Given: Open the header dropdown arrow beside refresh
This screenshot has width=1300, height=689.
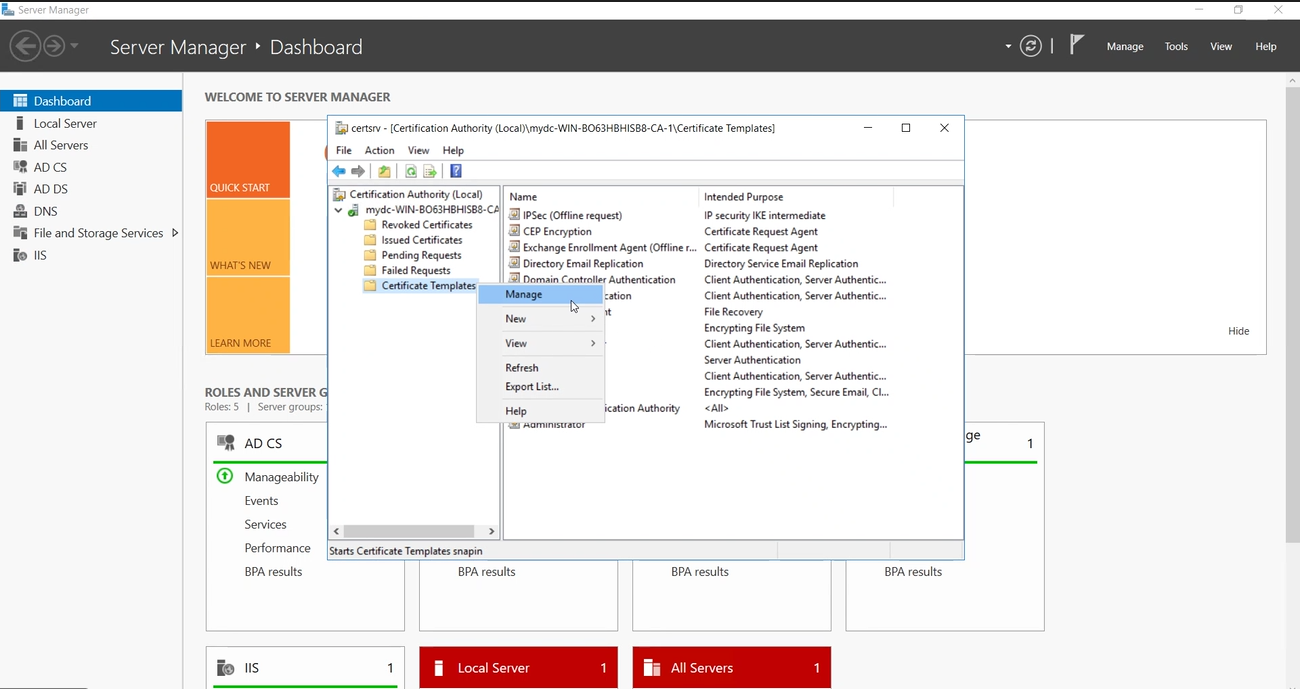Looking at the screenshot, I should tap(1008, 46).
